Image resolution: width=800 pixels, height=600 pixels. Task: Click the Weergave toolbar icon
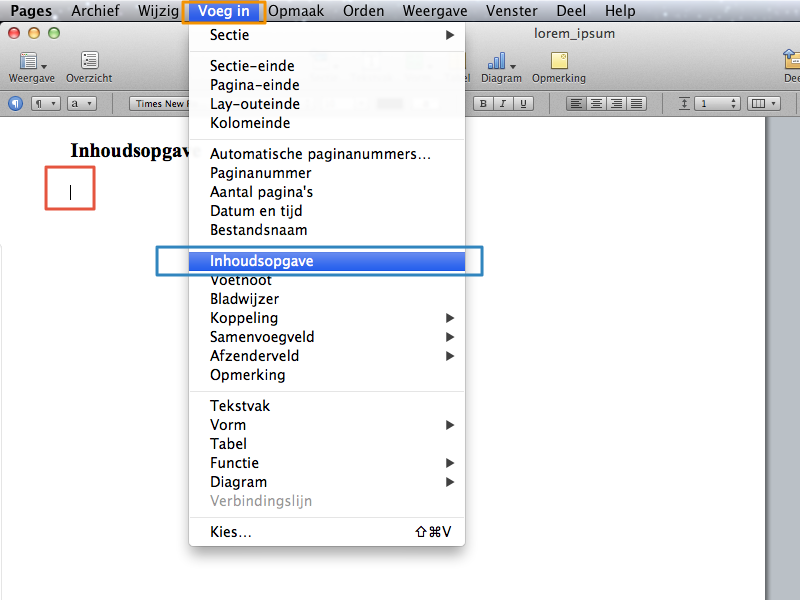click(32, 66)
